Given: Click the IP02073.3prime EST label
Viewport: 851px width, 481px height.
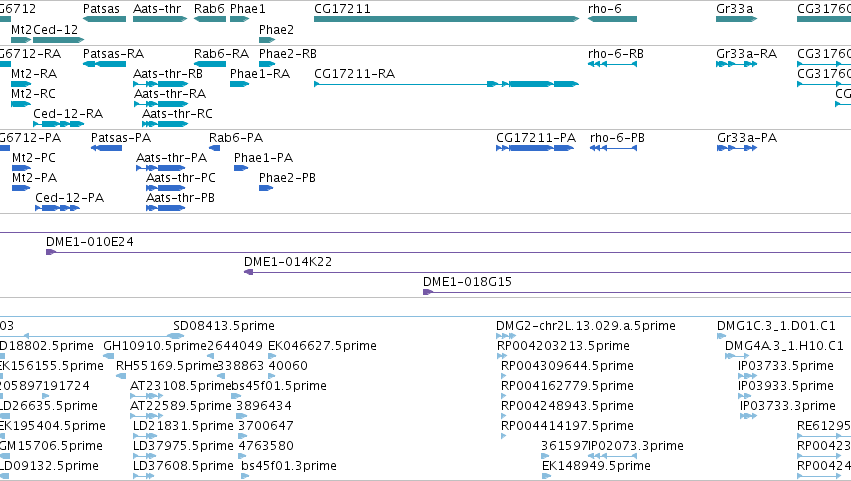Looking at the screenshot, I should point(636,446).
